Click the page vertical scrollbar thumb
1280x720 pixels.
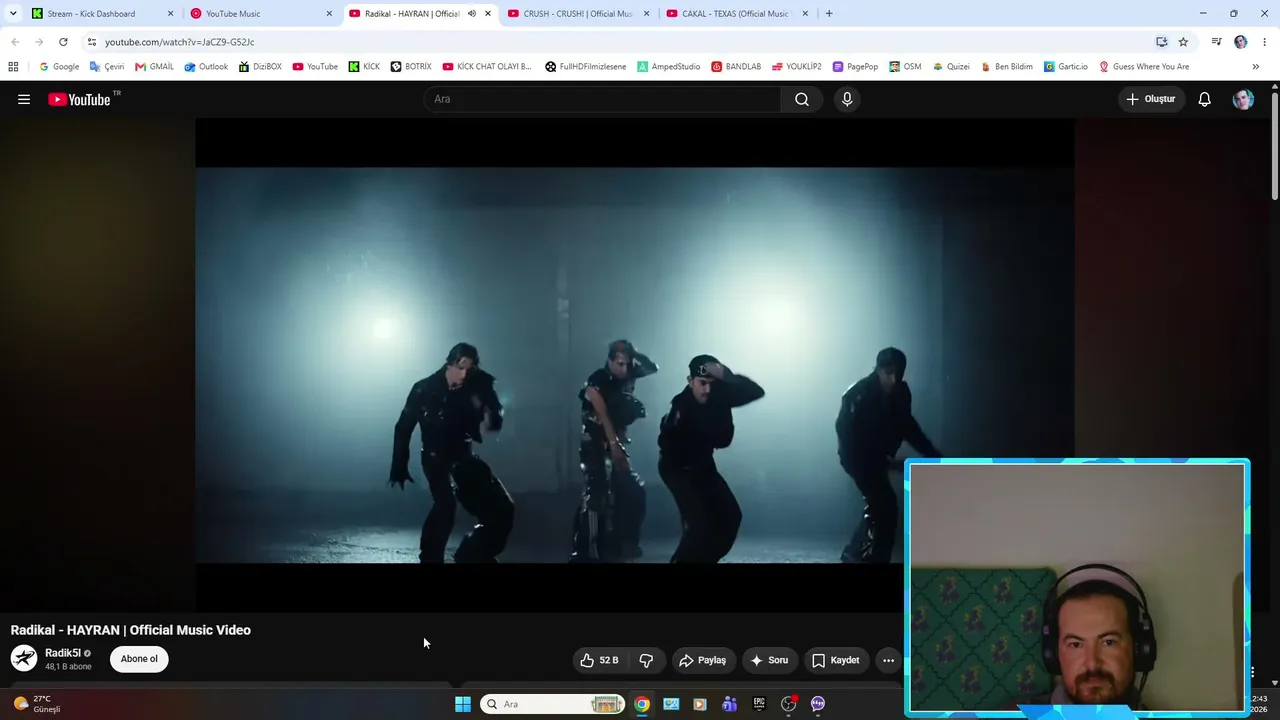click(x=1275, y=145)
